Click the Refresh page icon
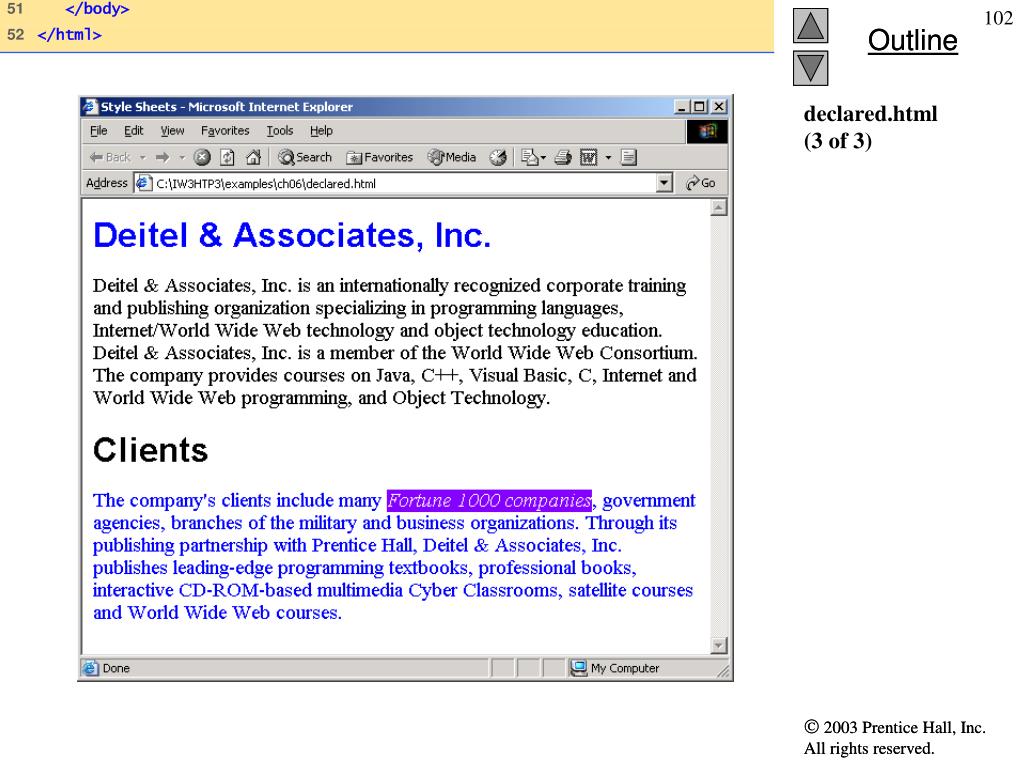The width and height of the screenshot is (1024, 768). point(227,157)
